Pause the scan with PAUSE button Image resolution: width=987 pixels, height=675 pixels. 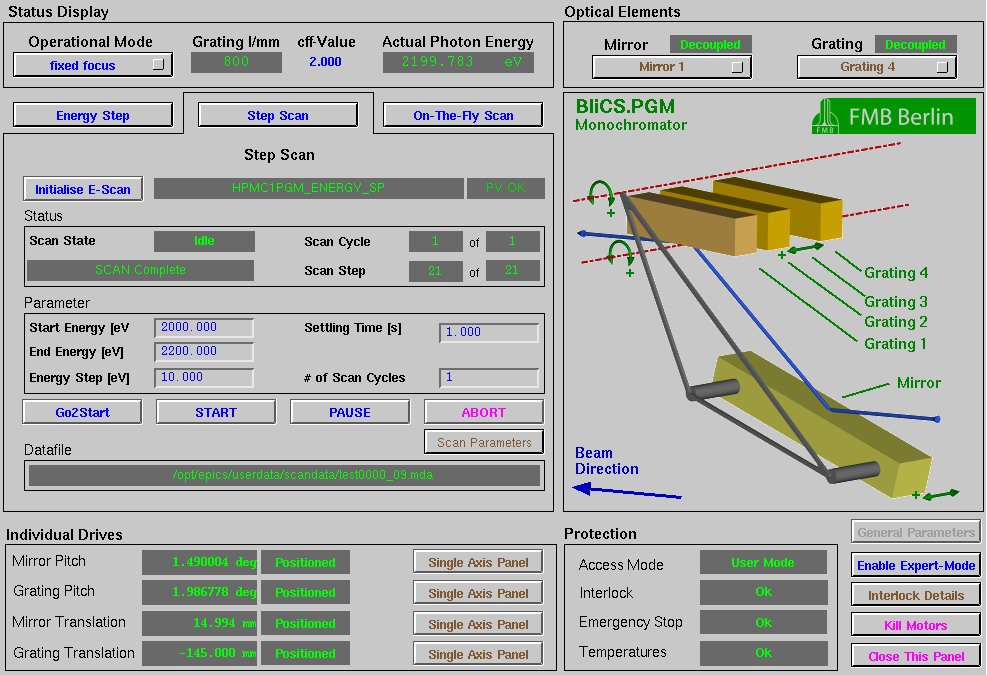[x=350, y=412]
